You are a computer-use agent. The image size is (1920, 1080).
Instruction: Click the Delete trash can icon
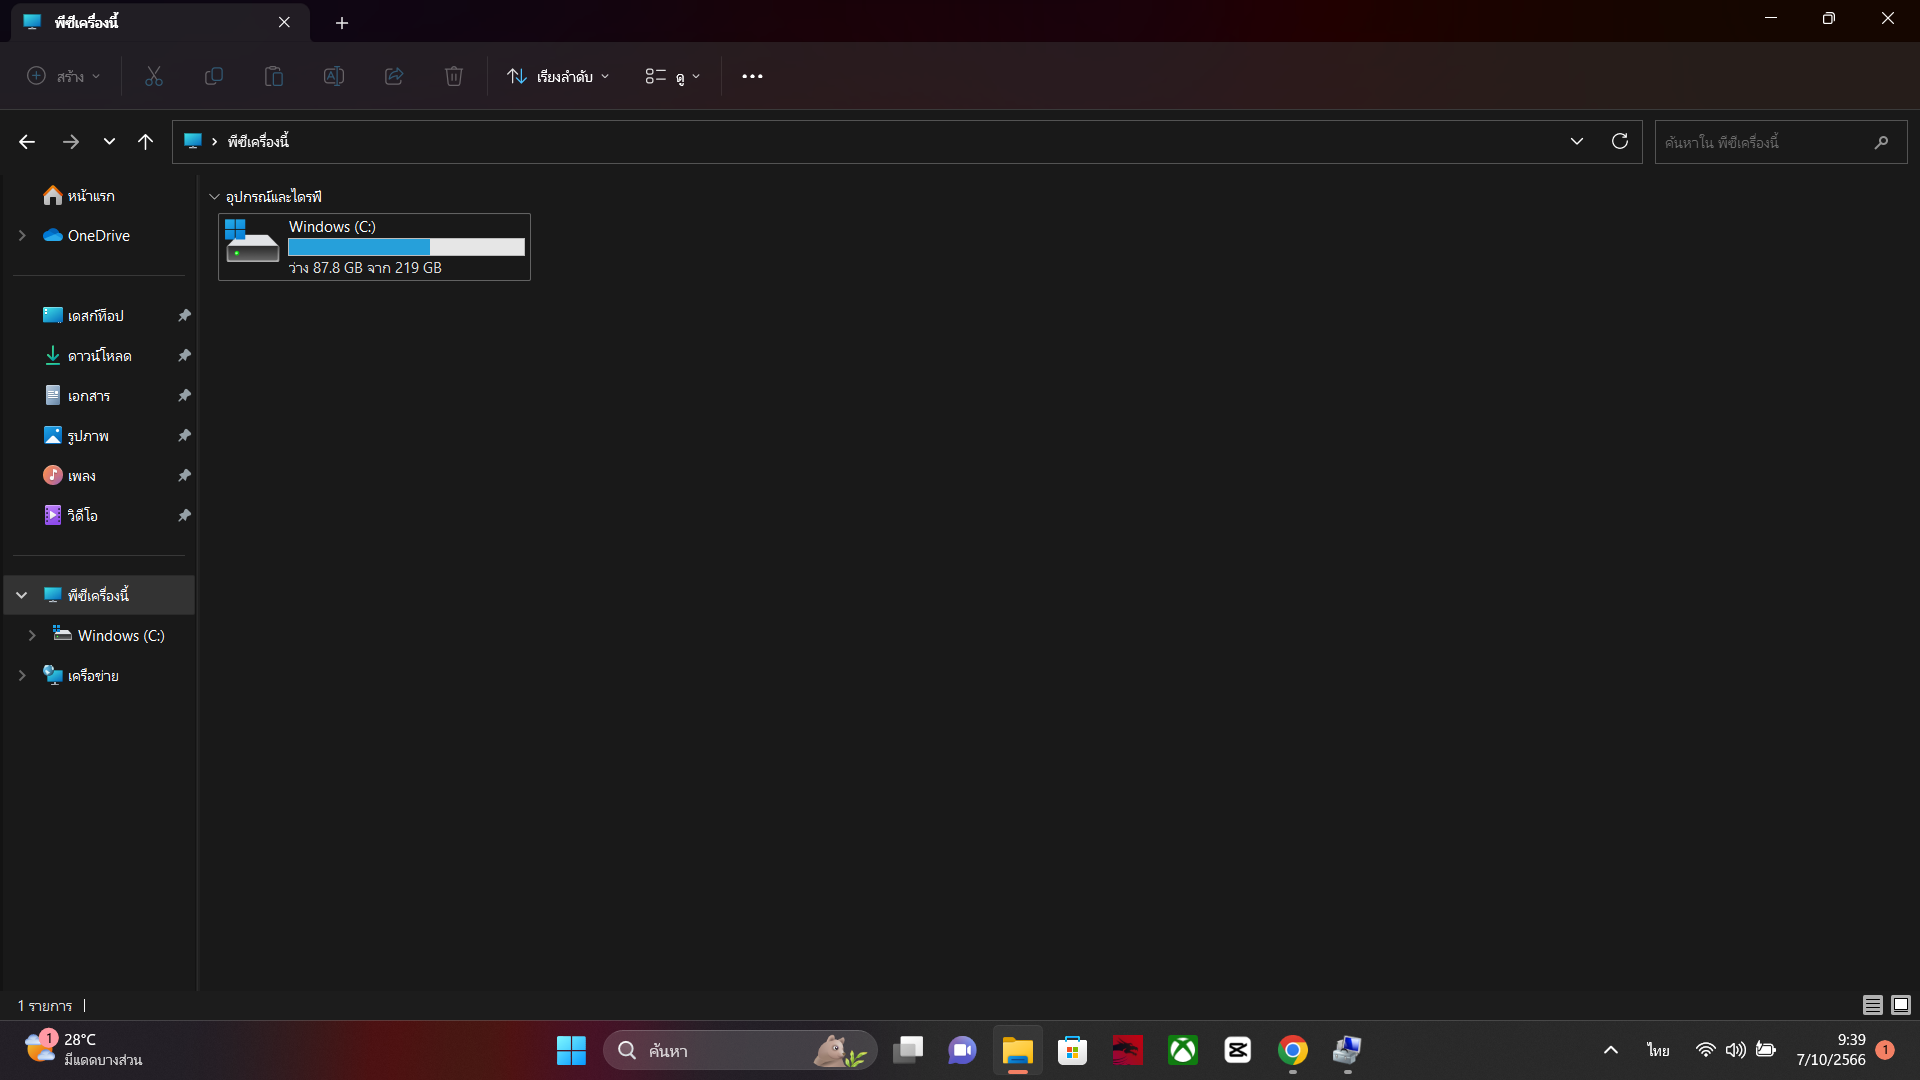453,77
